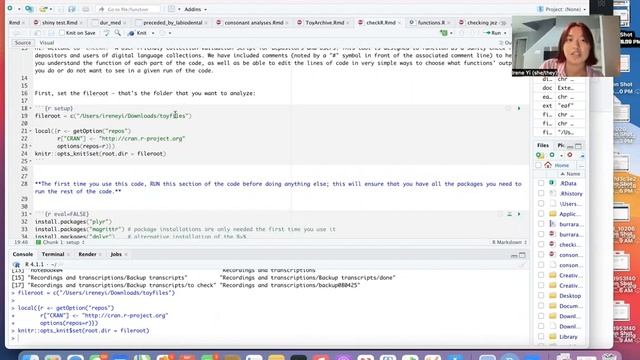The height and width of the screenshot is (360, 640).
Task: Run all chunks above the eval=FALSE chunk
Action: point(509,214)
